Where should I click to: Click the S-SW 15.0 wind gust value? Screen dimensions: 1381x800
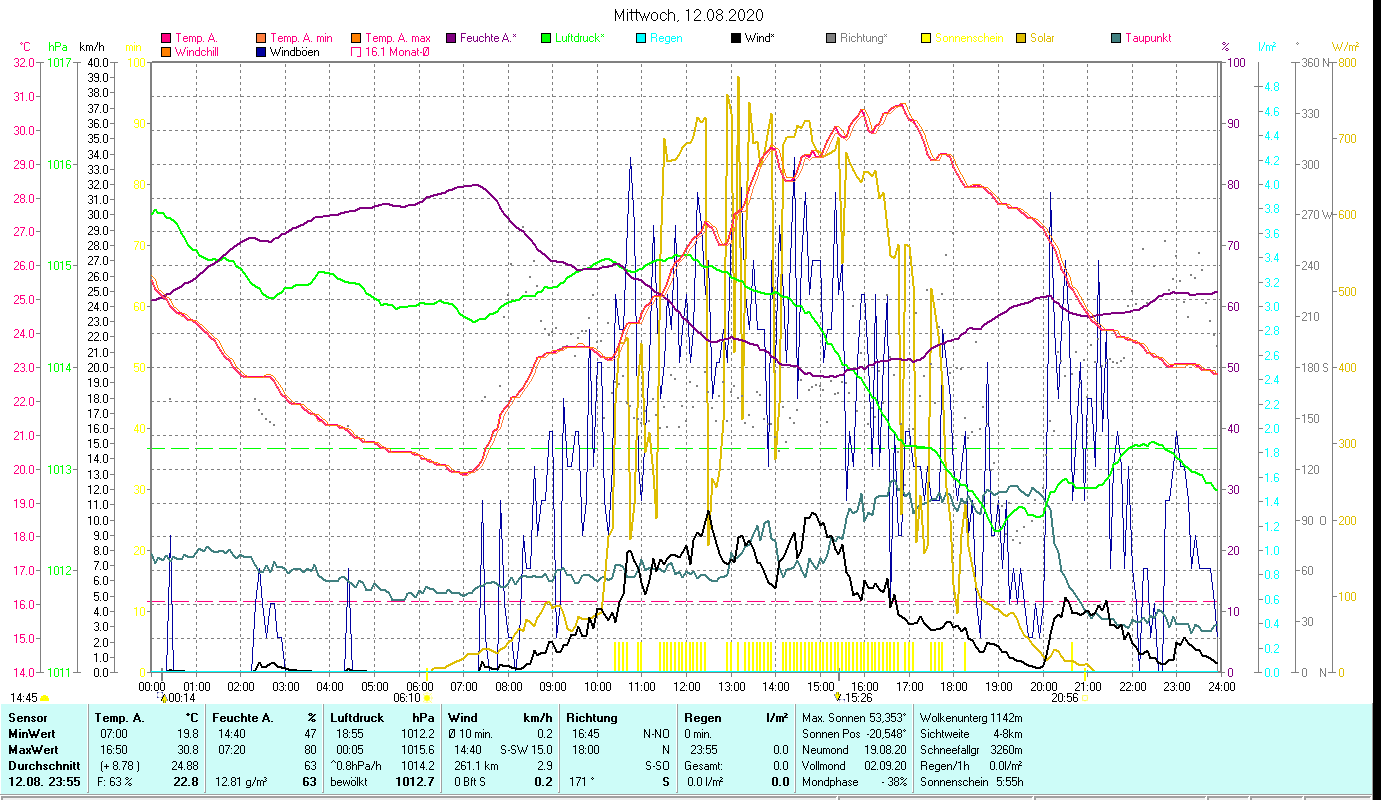coord(526,749)
